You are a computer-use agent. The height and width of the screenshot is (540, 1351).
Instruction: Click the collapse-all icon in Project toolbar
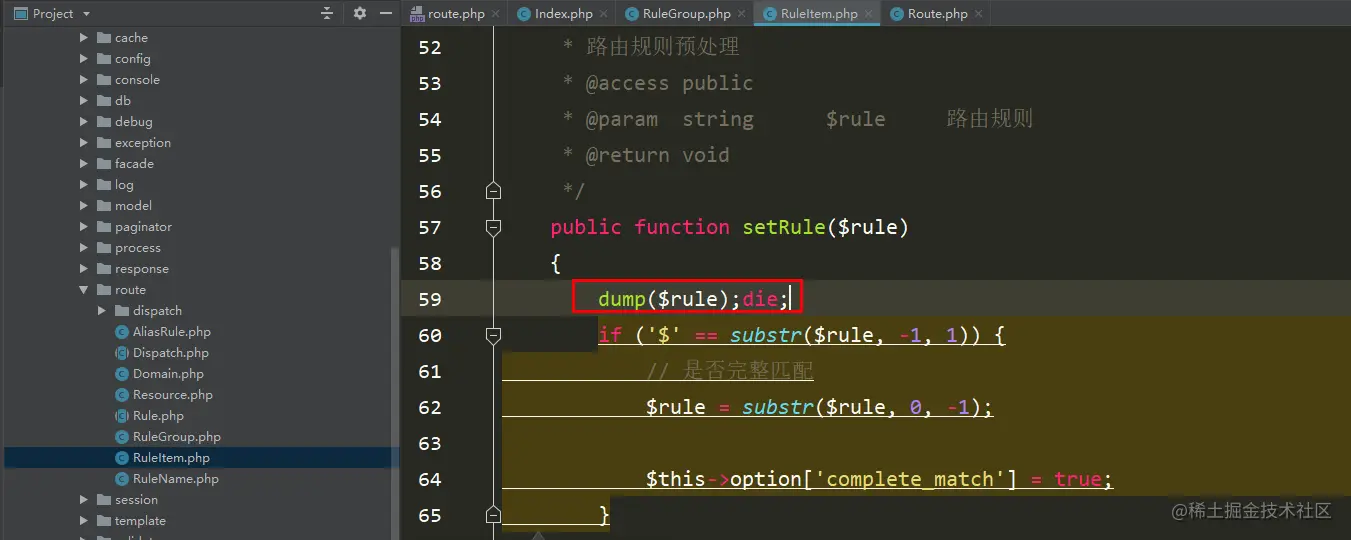click(x=327, y=14)
